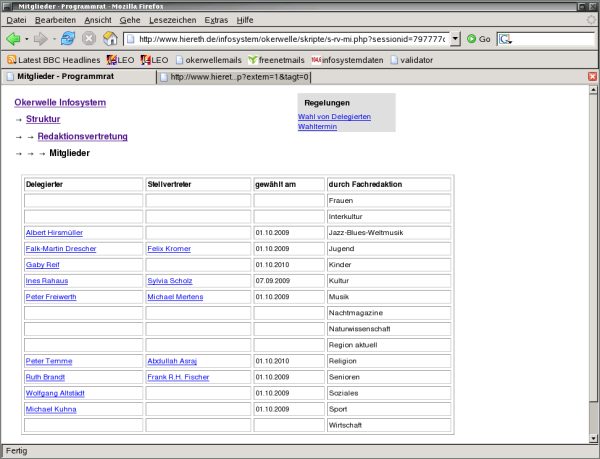Open the Datei menu
600x459 pixels.
[16, 20]
